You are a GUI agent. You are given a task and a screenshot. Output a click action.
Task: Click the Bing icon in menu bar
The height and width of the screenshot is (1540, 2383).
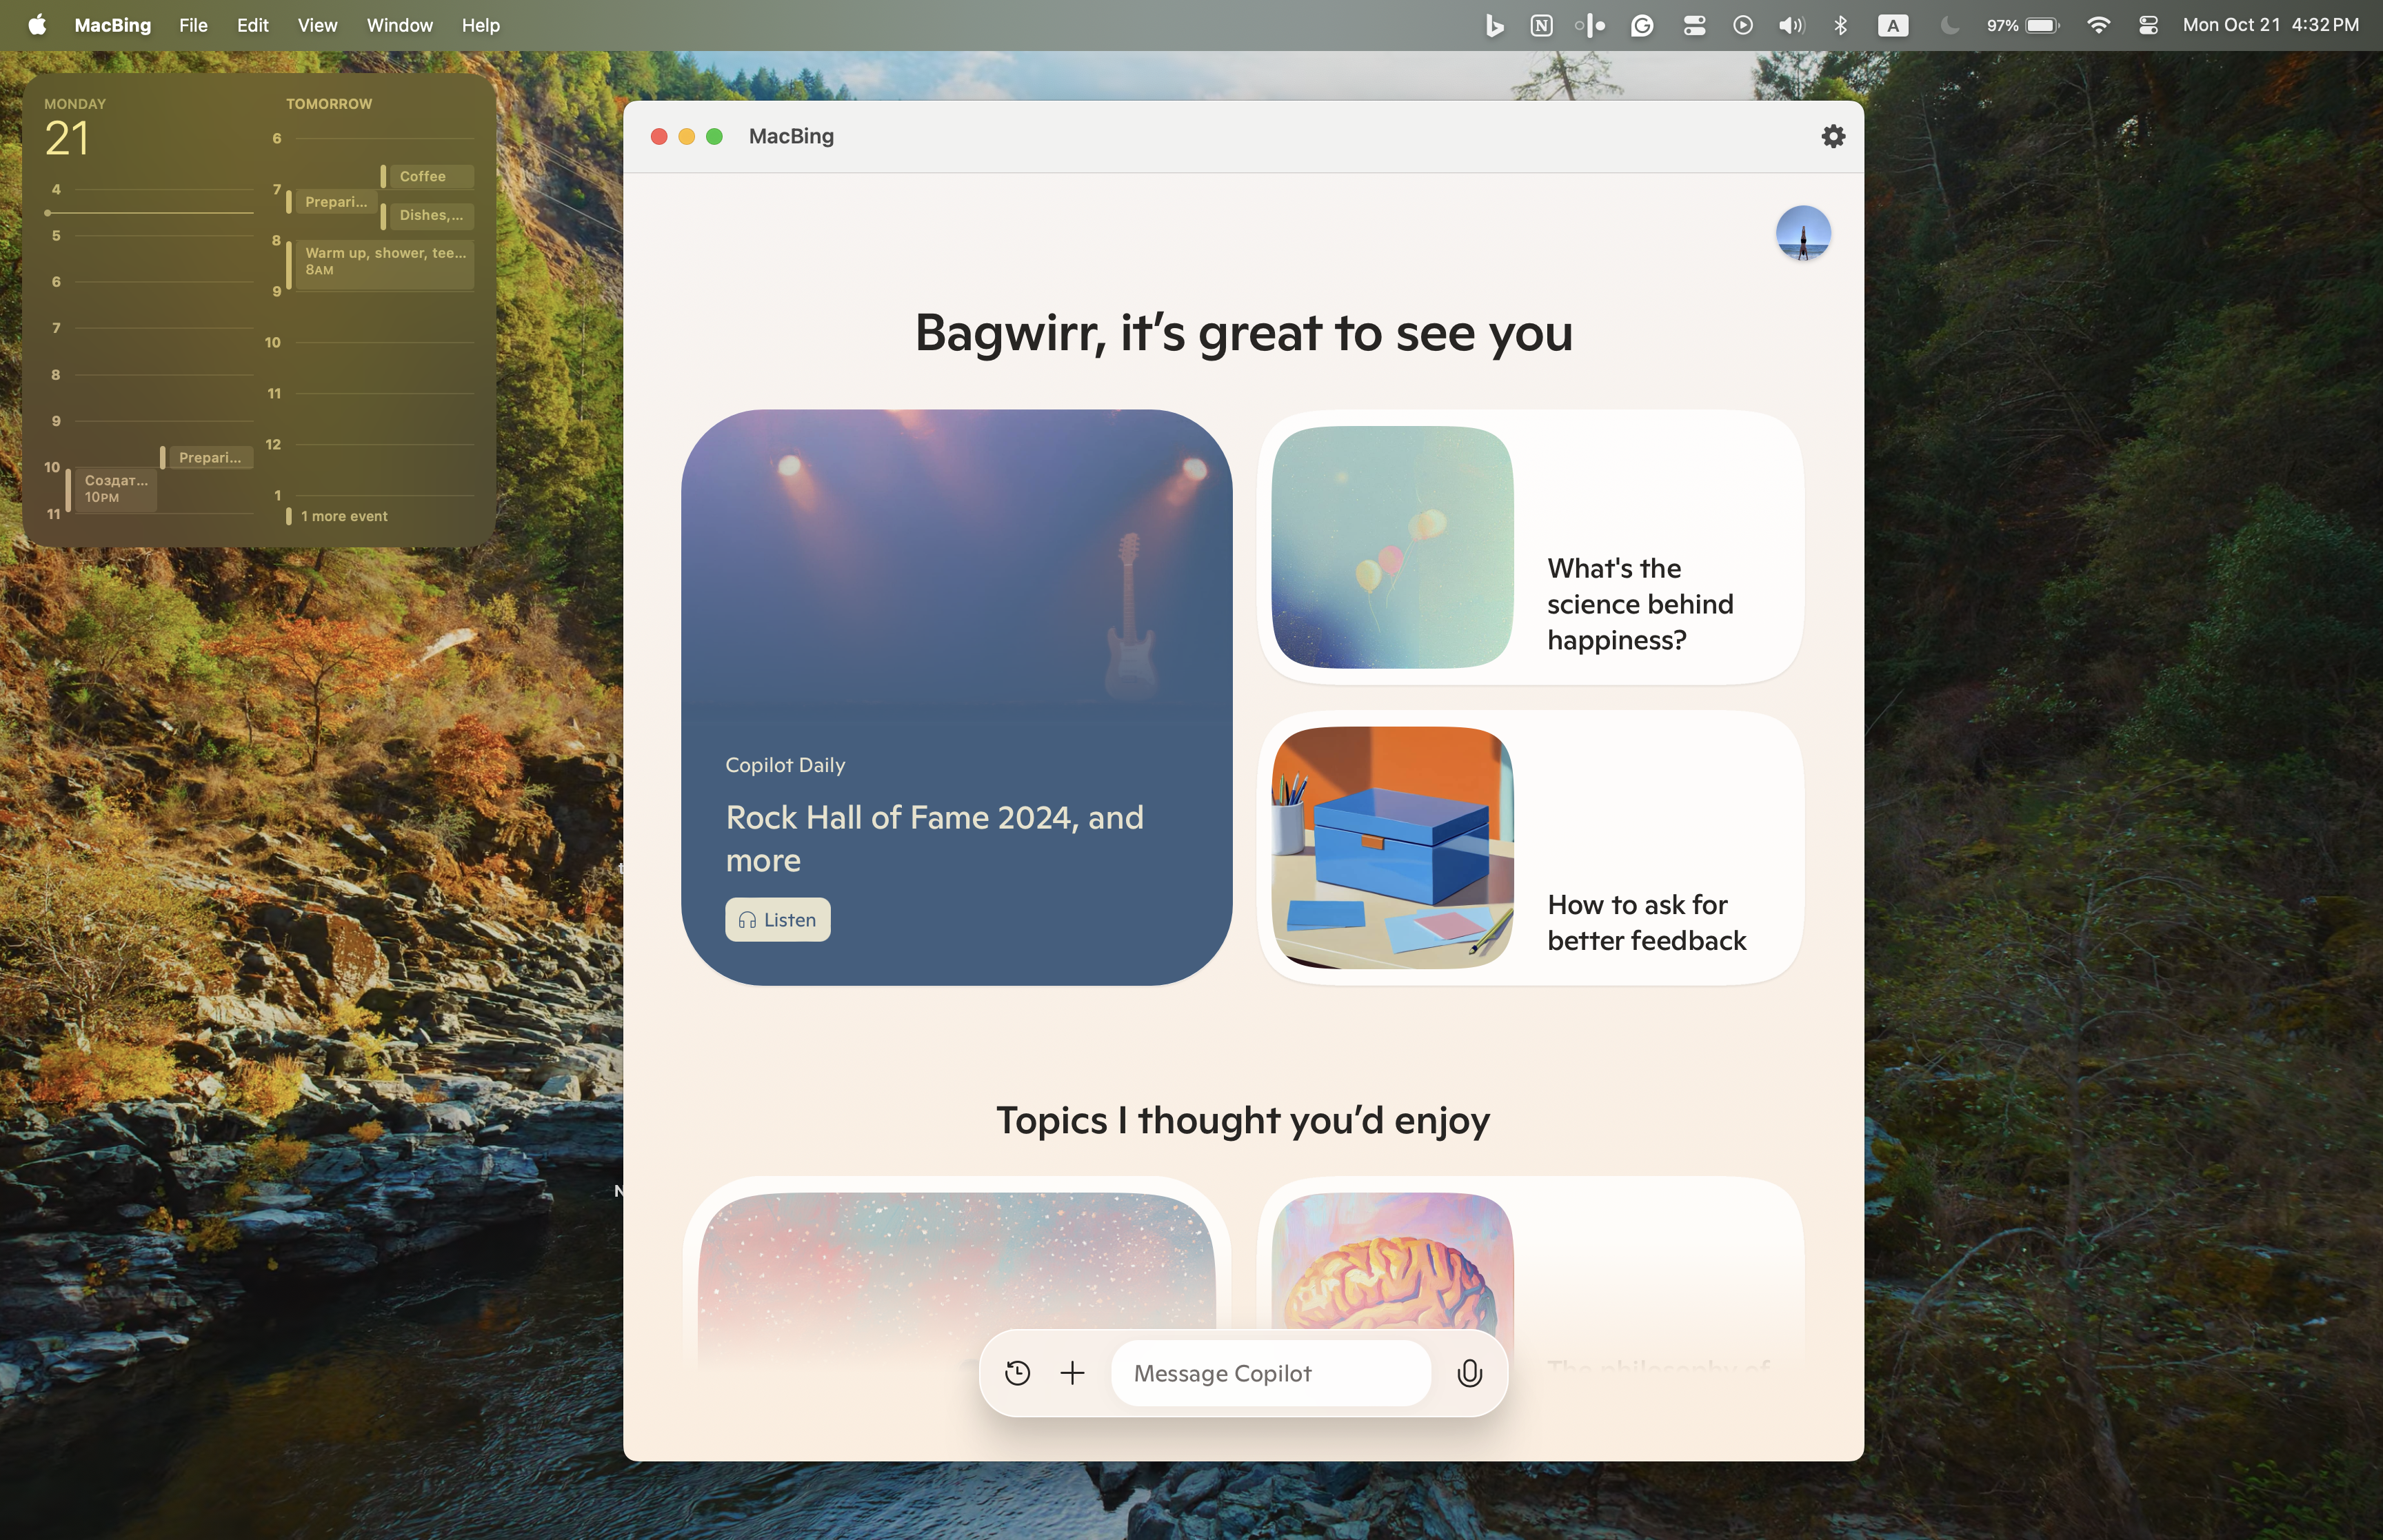coord(1494,25)
